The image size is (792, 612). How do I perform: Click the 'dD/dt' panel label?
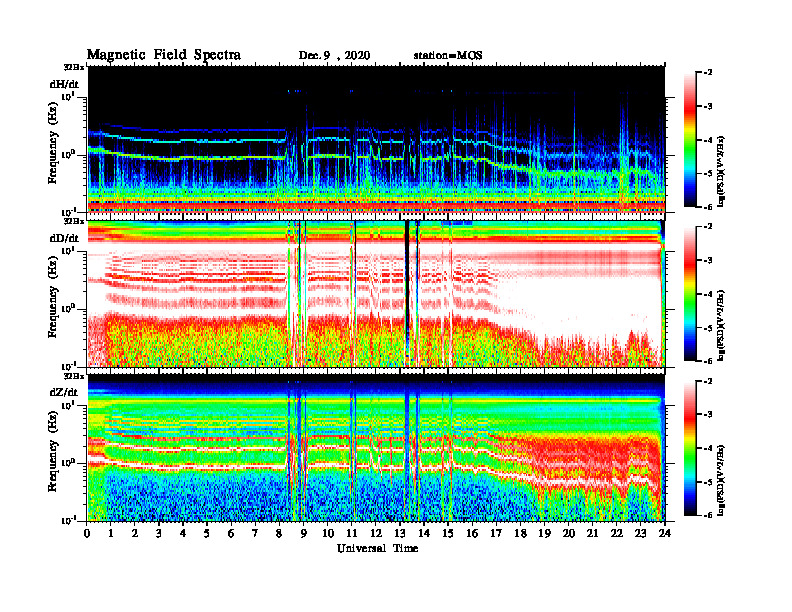pyautogui.click(x=64, y=238)
